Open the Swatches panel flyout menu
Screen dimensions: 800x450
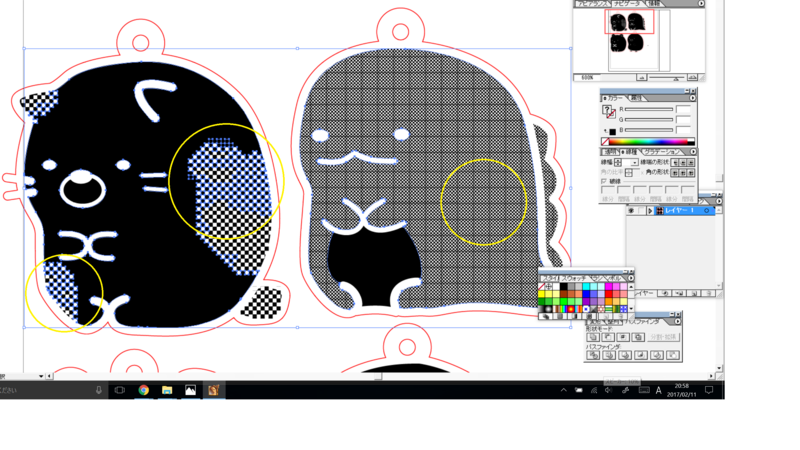(x=631, y=278)
